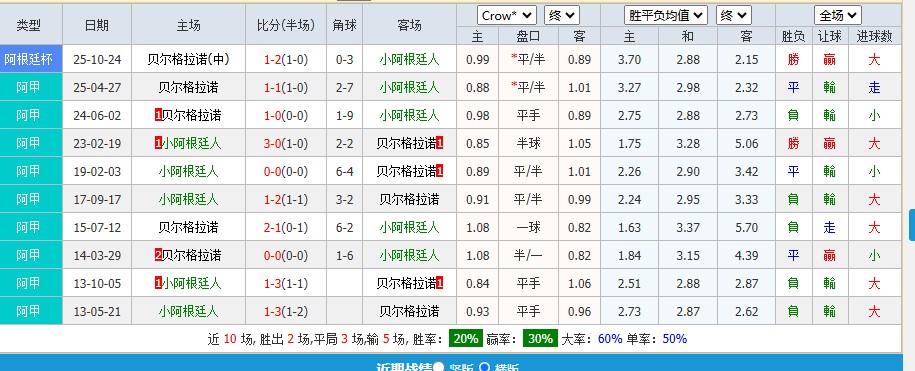Click the green 30% 赢率 badge
The width and height of the screenshot is (915, 371).
click(x=540, y=338)
